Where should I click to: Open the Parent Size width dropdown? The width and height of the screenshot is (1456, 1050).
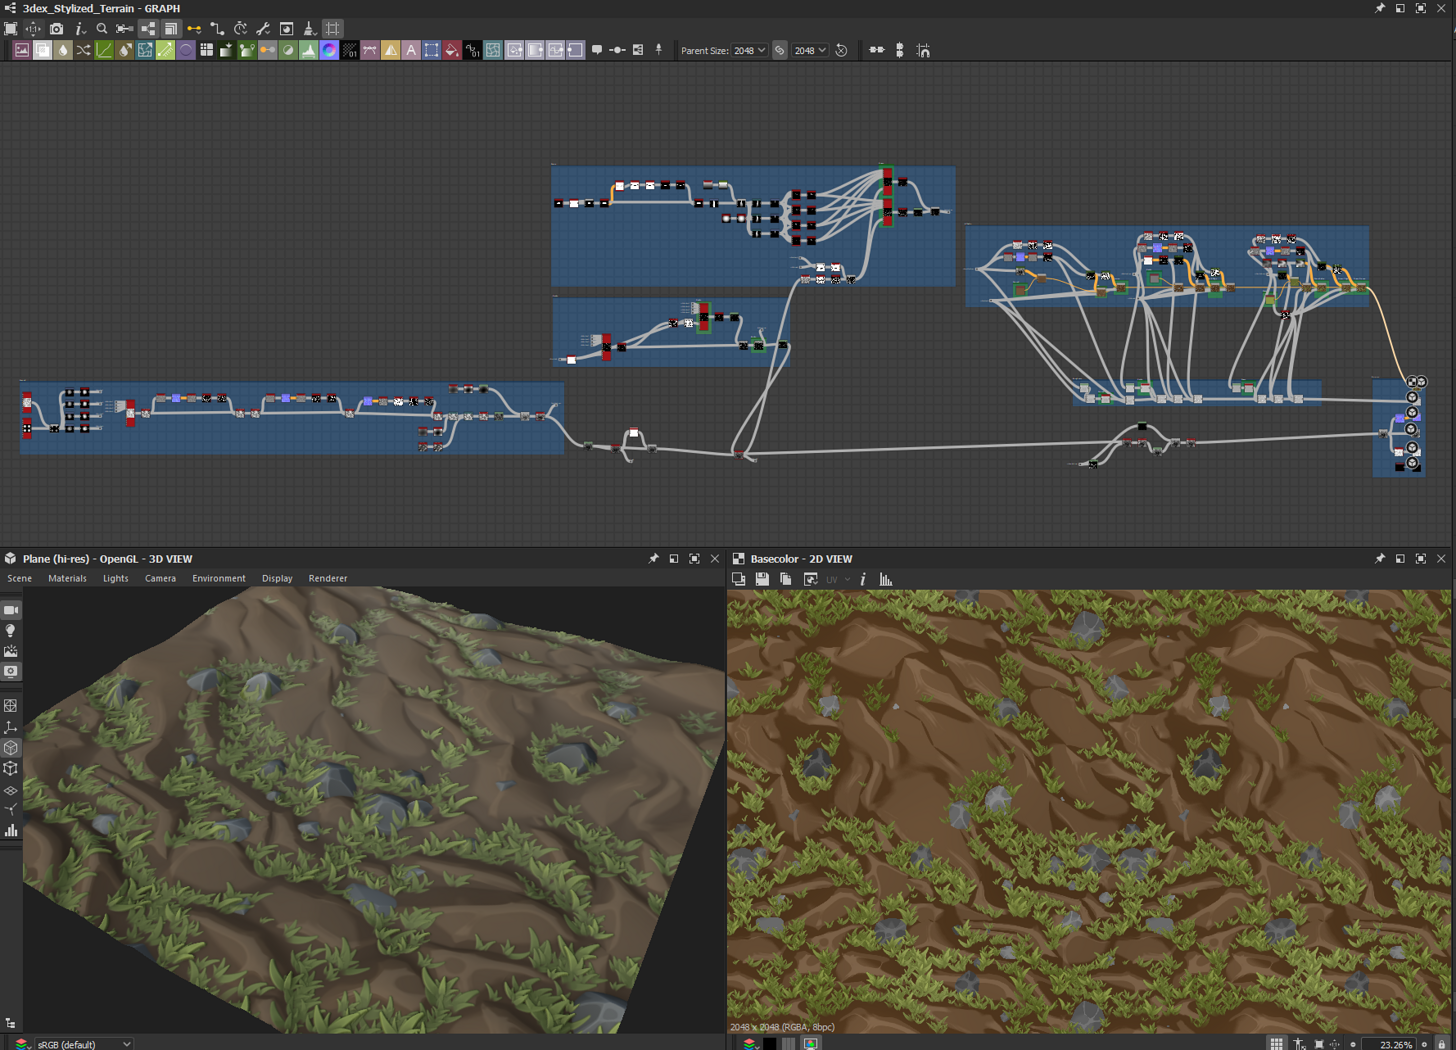[749, 50]
